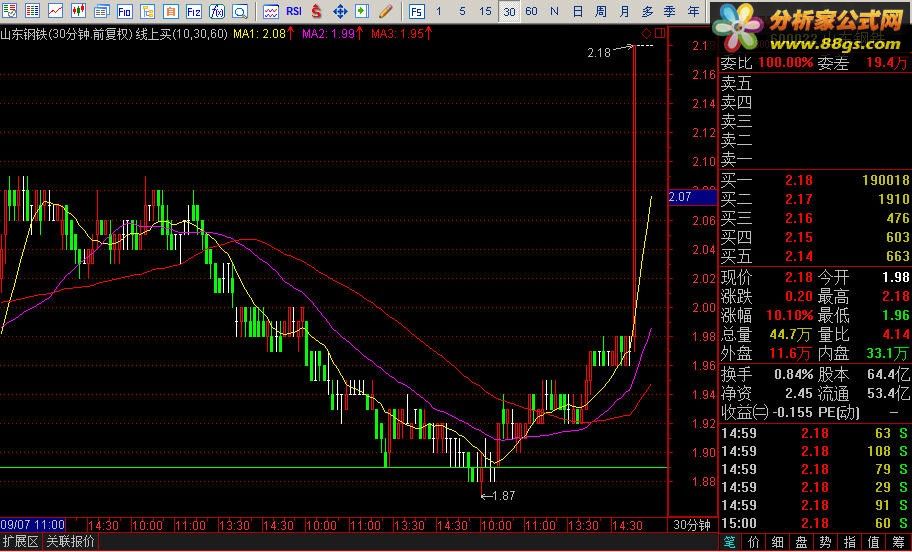Open the 细 details tab
This screenshot has height=552, width=912.
pos(778,542)
